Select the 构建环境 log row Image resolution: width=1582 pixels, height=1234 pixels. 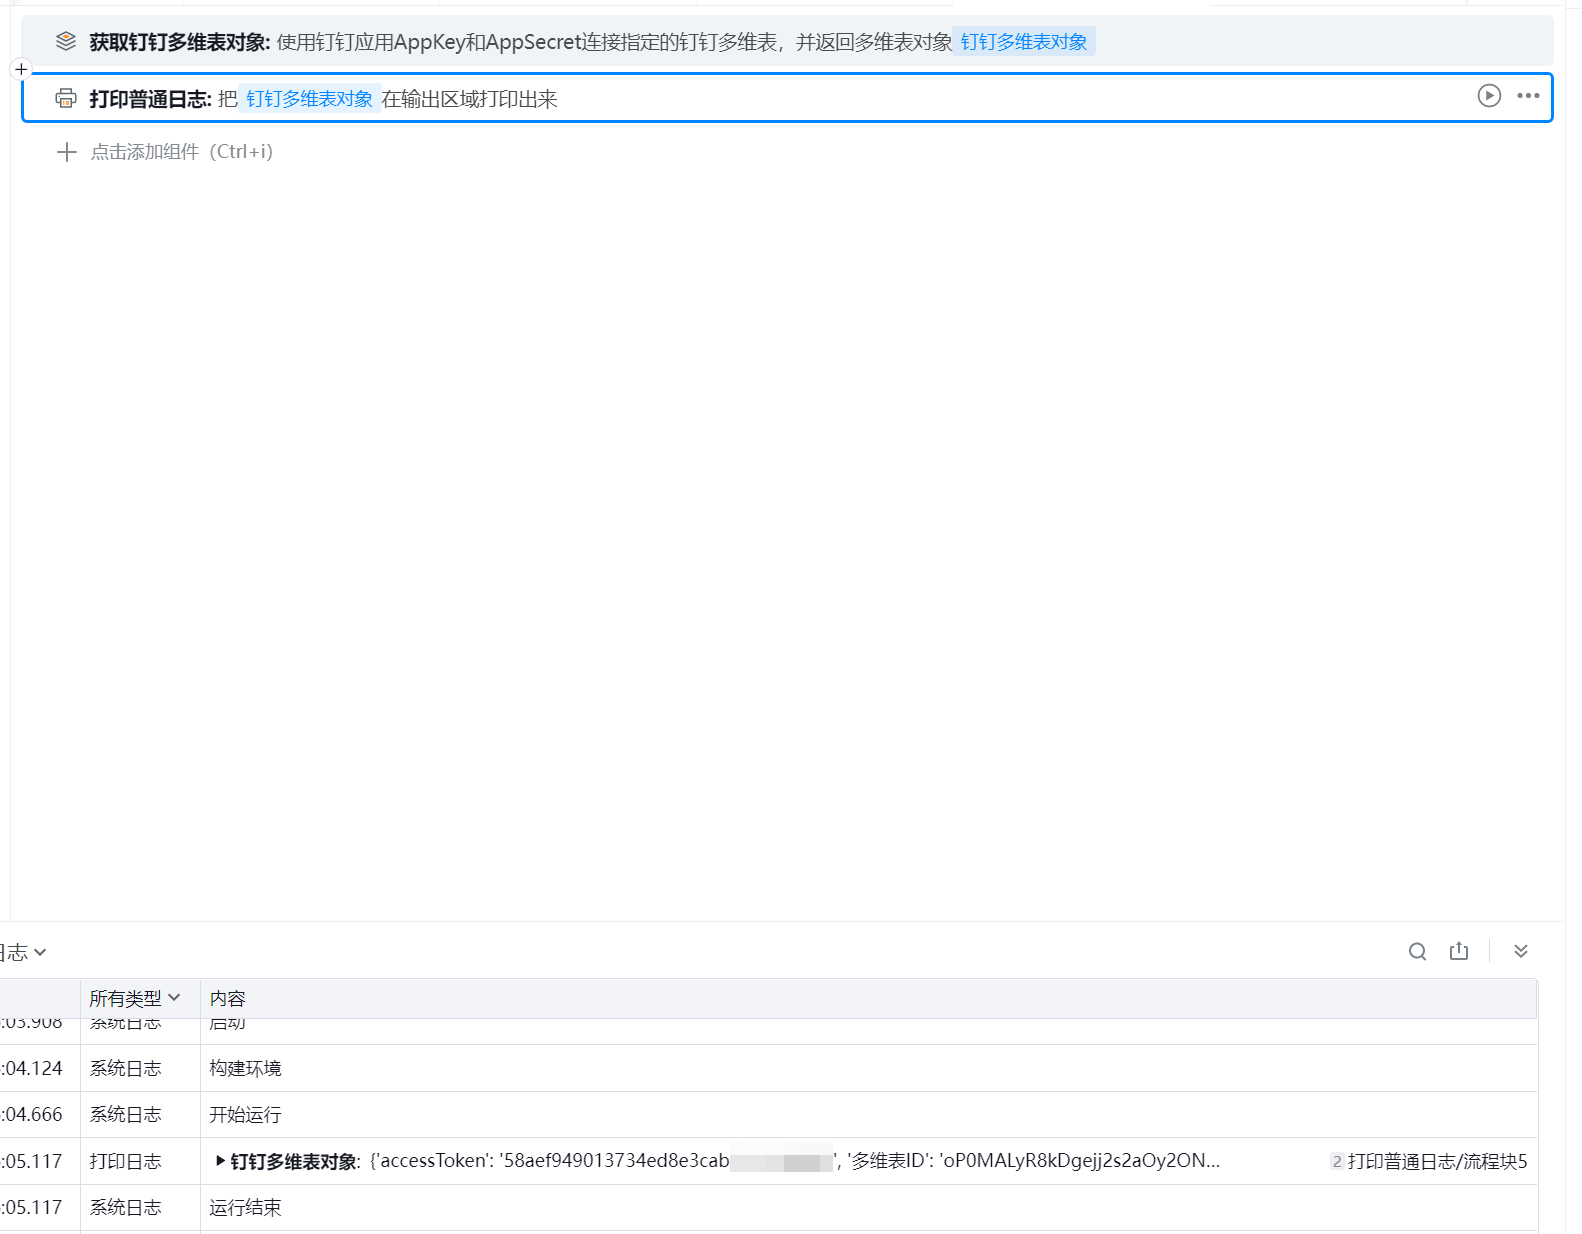(x=768, y=1068)
